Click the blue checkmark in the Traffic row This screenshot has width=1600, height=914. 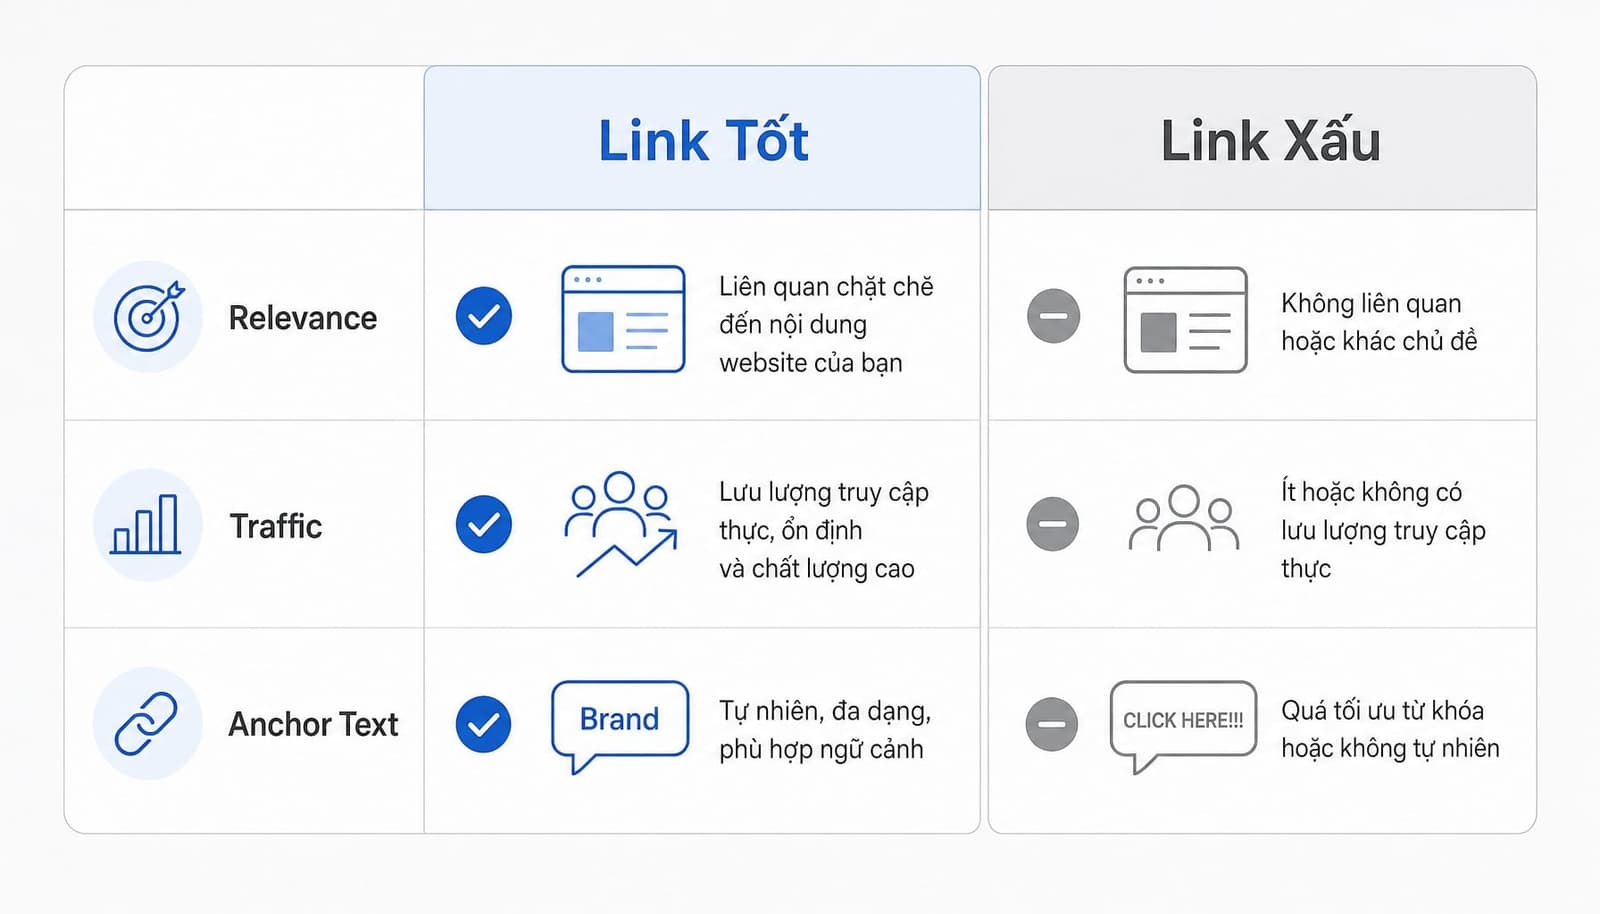tap(484, 524)
